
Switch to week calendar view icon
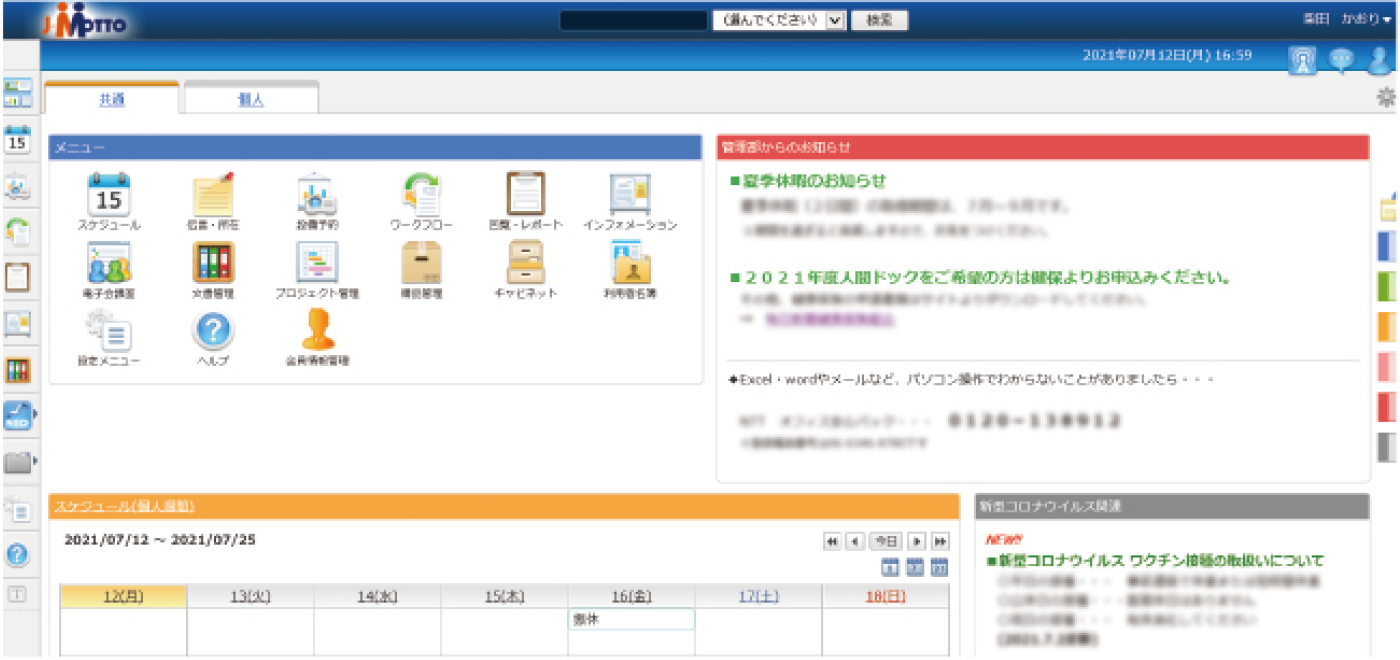click(x=915, y=568)
